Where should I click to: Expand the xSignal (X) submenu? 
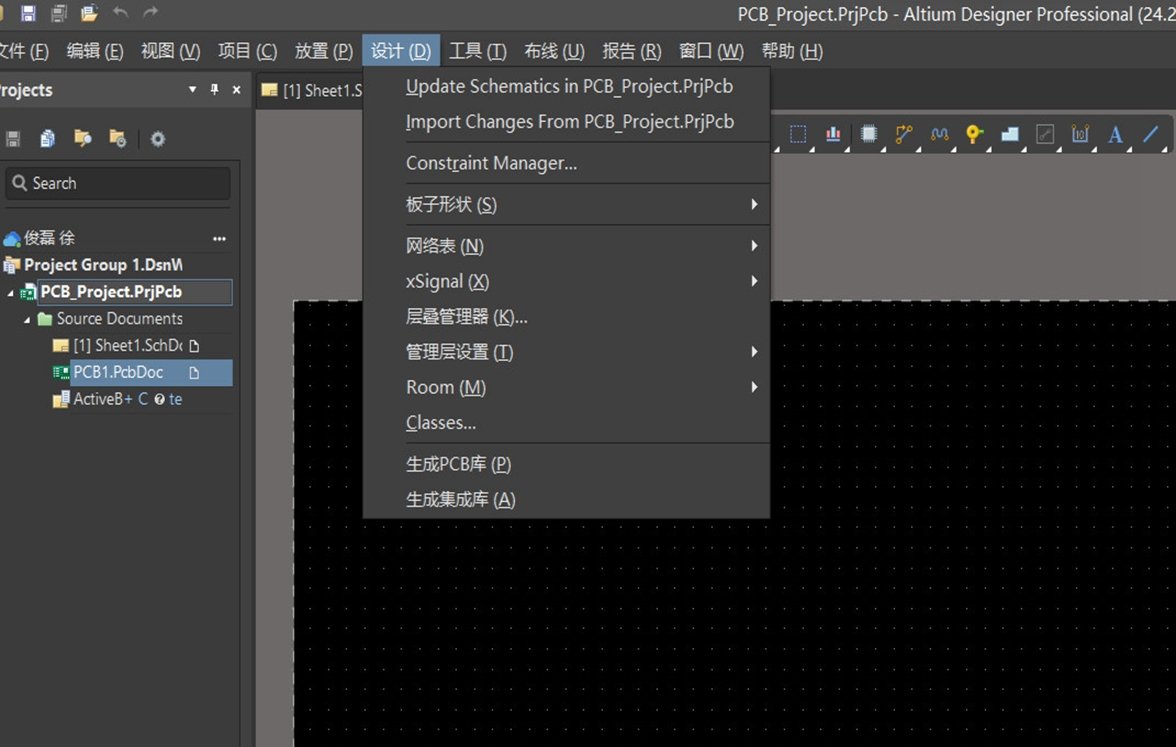pos(567,281)
